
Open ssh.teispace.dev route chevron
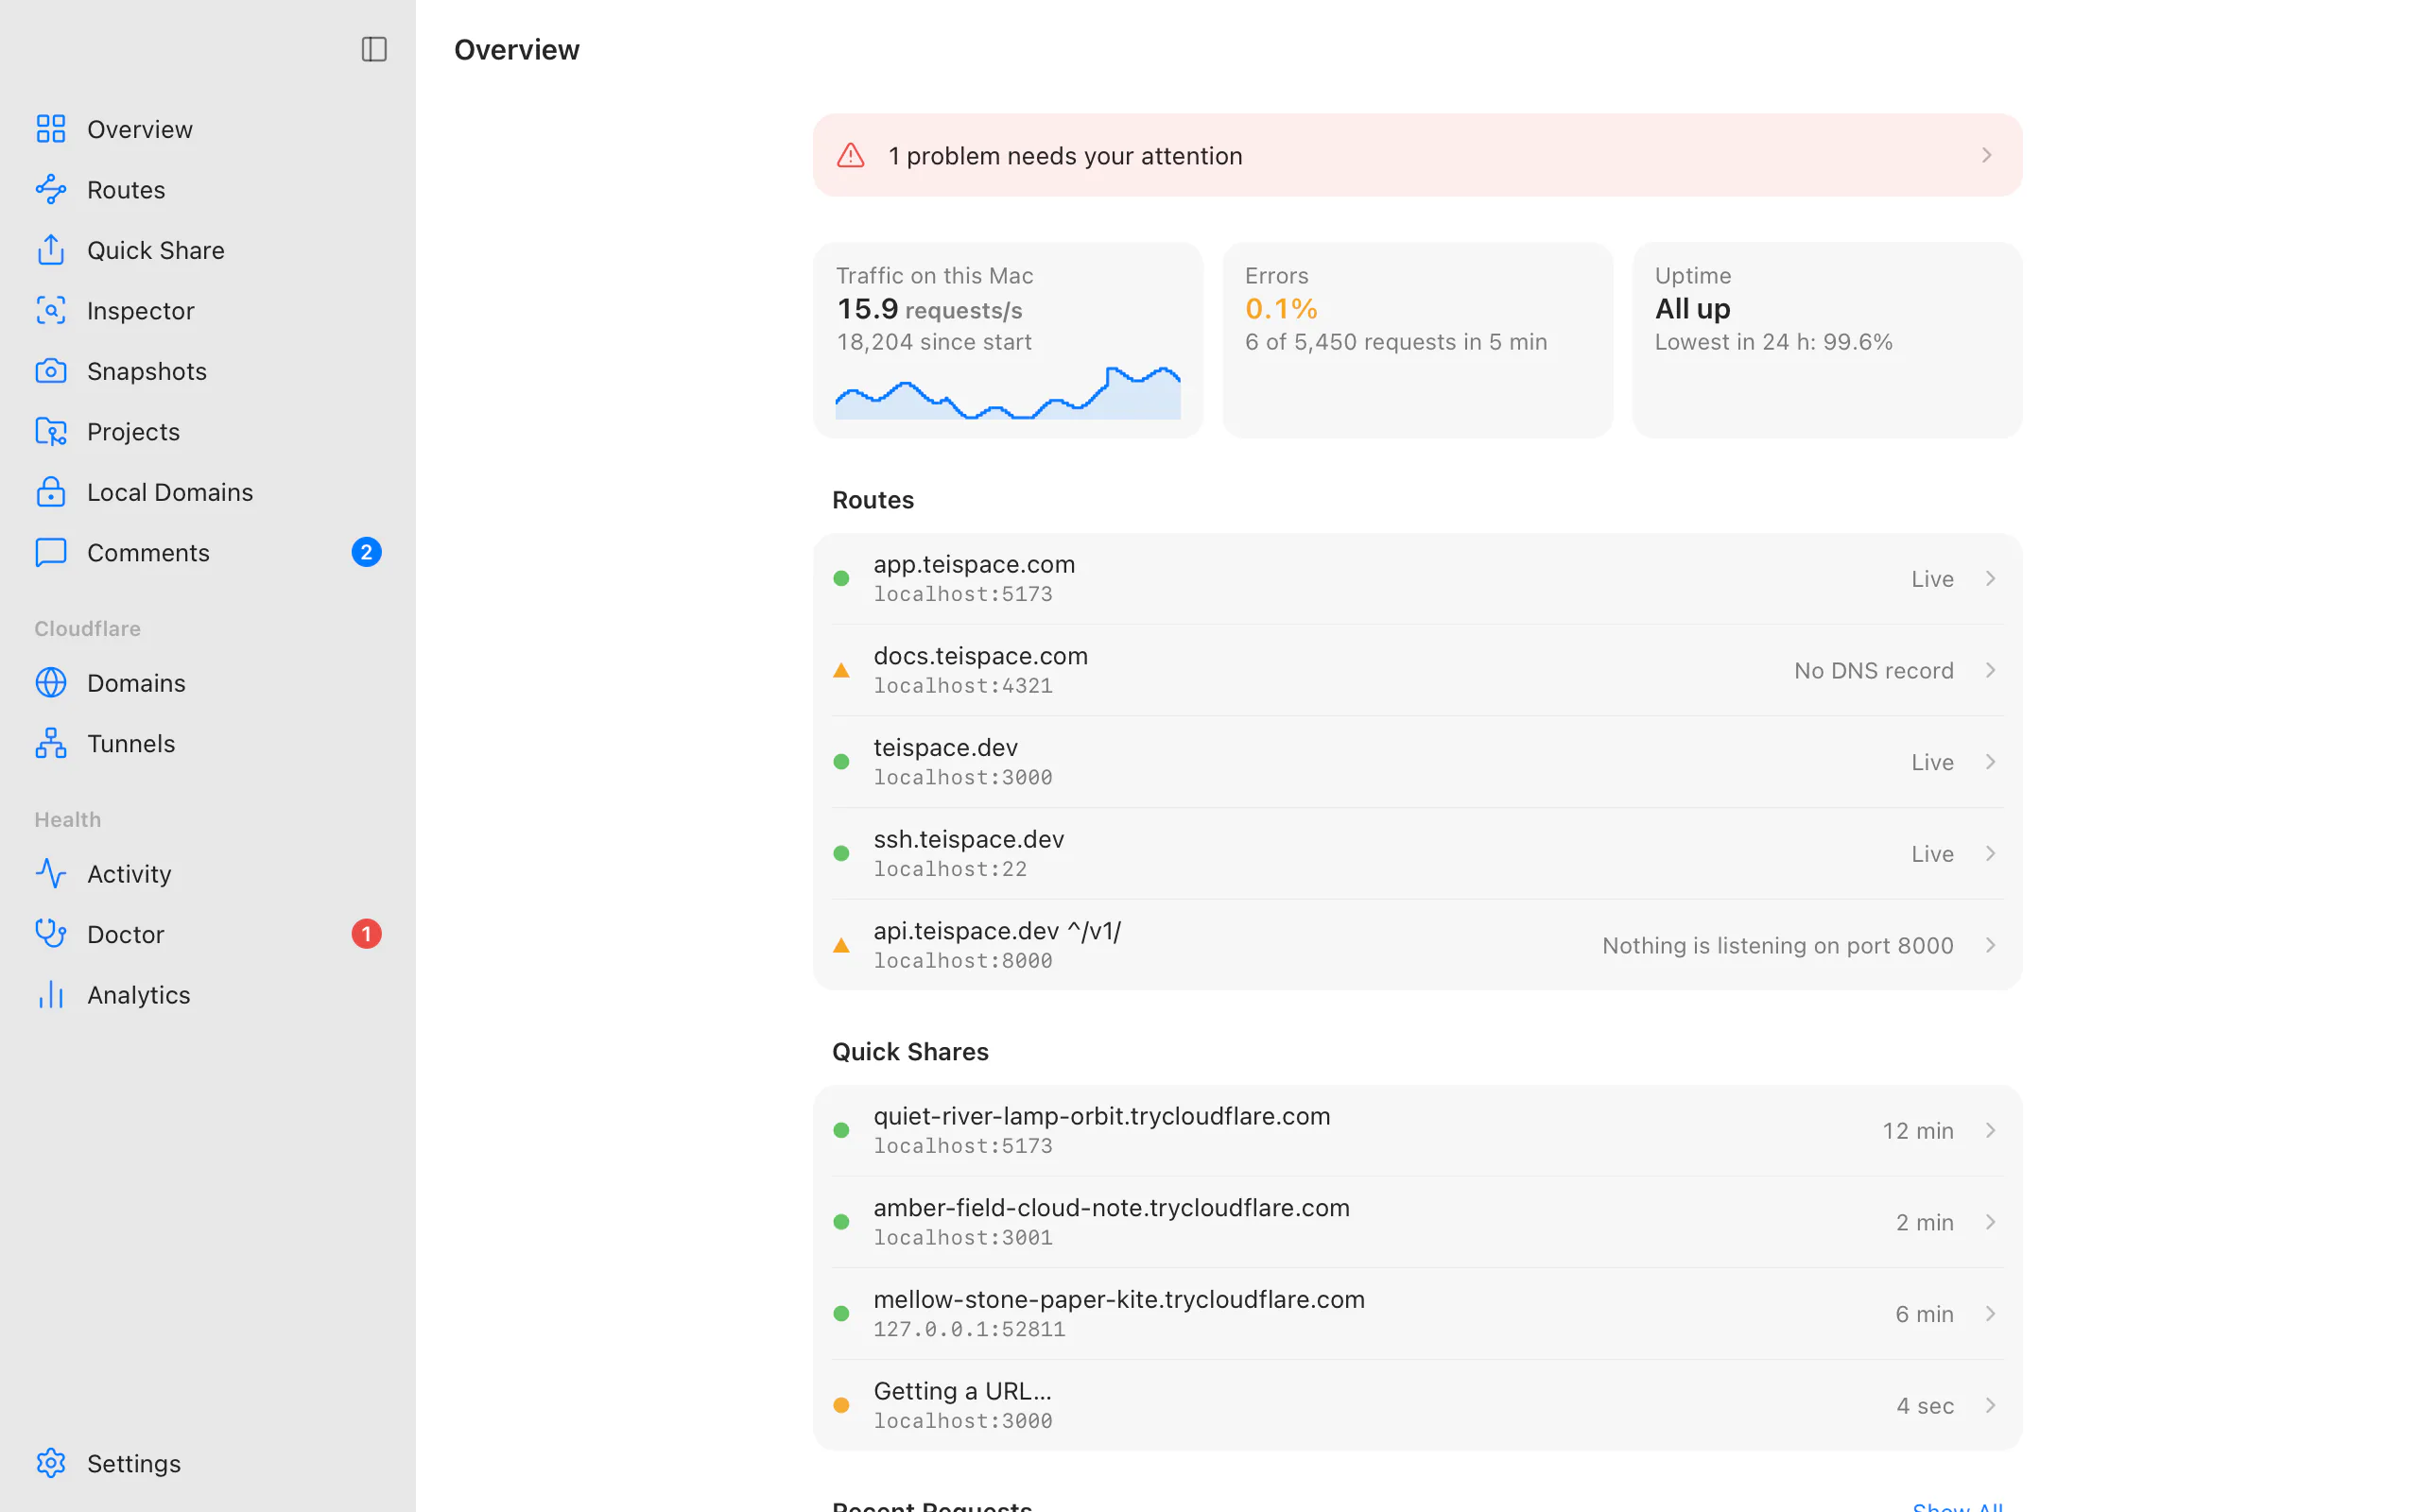(1990, 853)
